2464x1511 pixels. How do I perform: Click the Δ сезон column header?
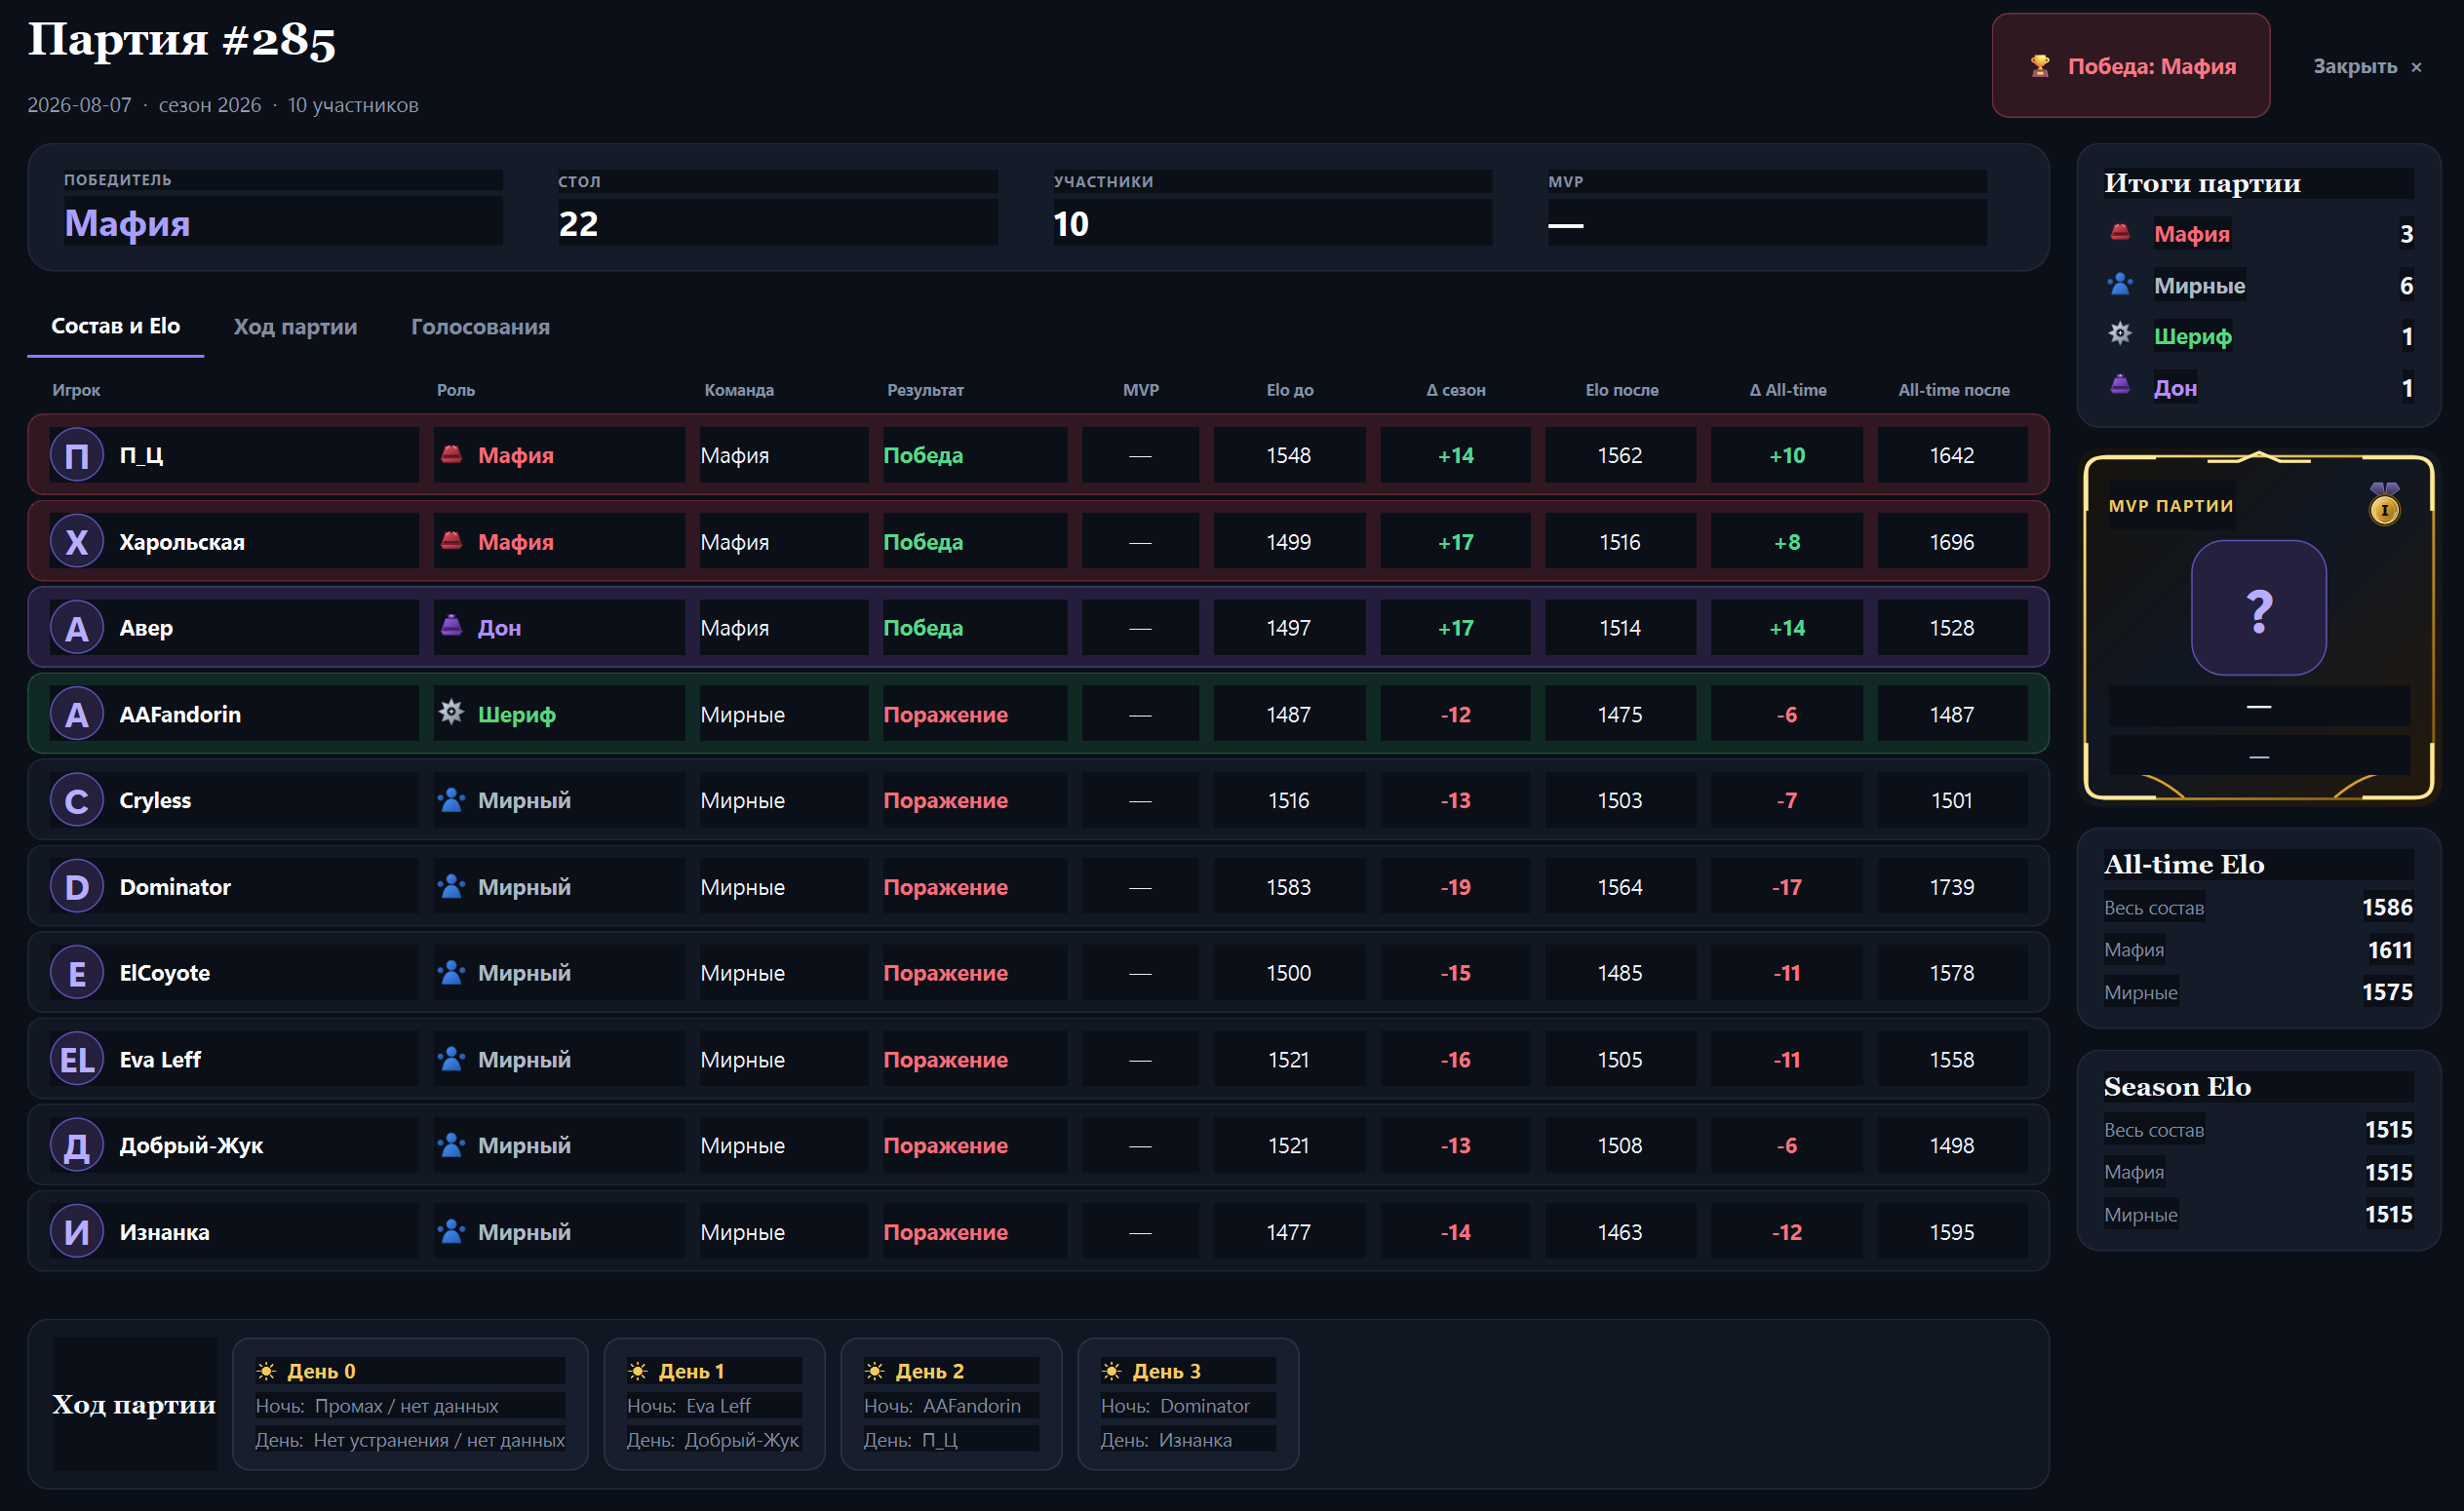click(x=1455, y=390)
